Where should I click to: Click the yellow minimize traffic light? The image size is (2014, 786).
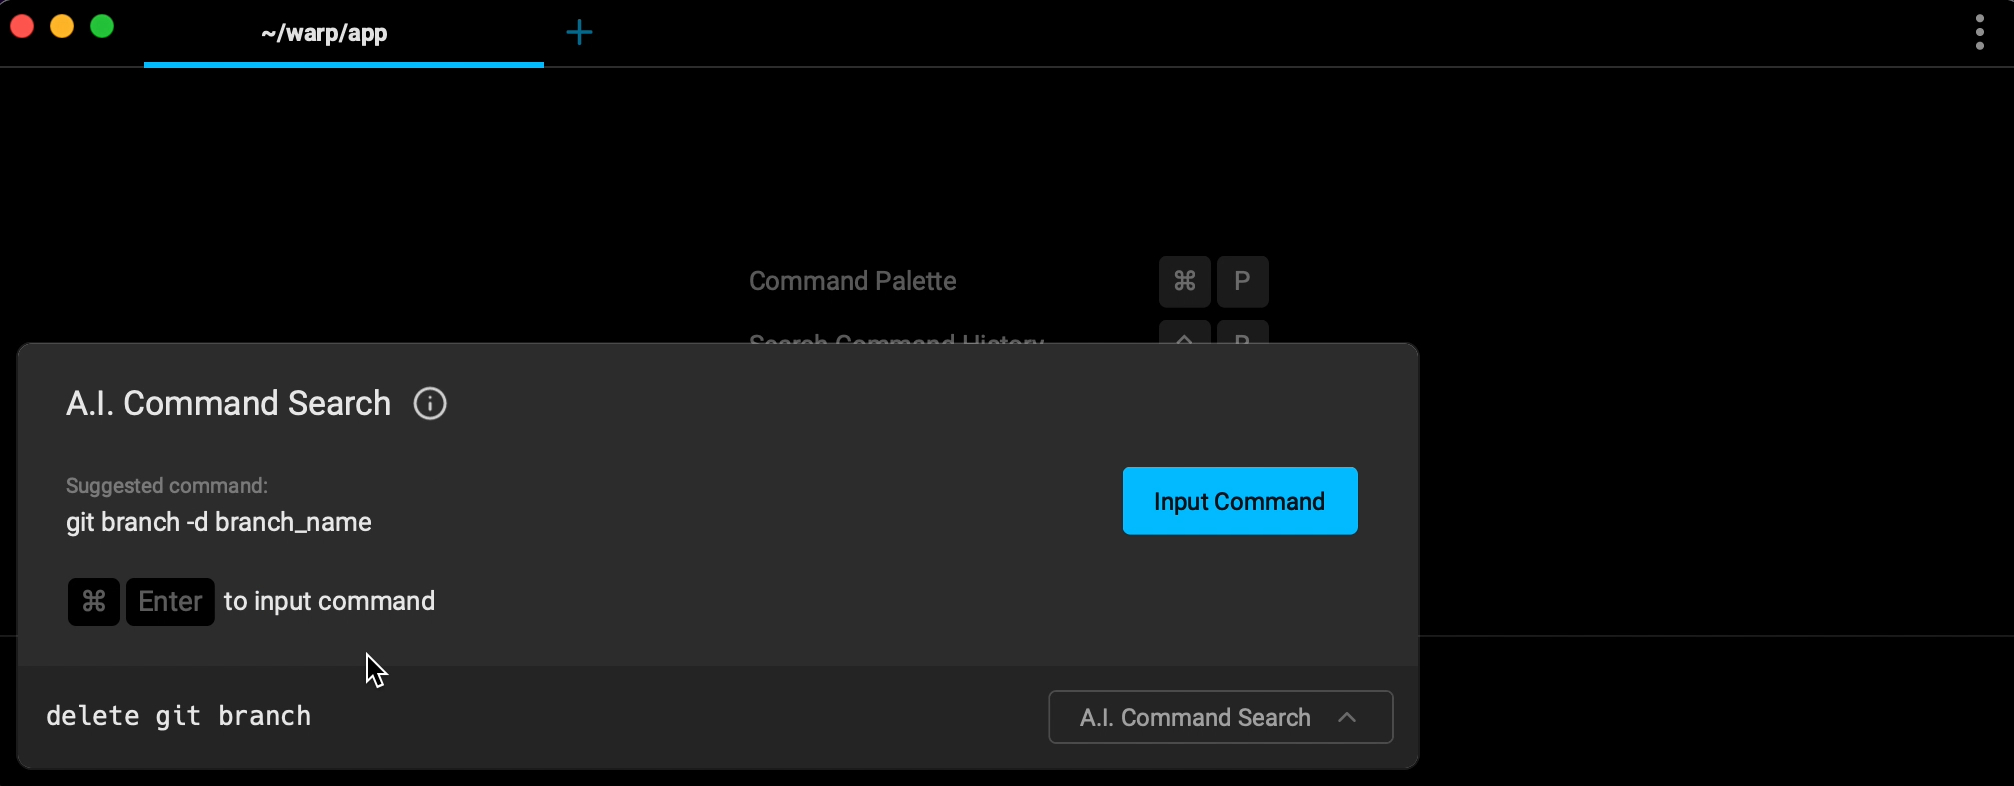61,27
